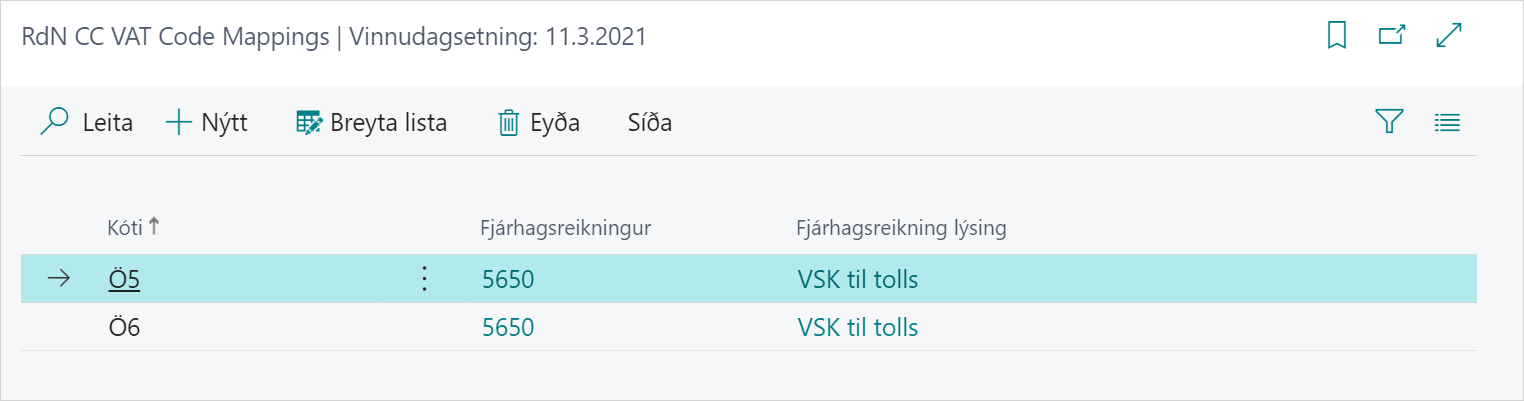Viewport: 1524px width, 401px height.
Task: Click the Breyta lista edit-list icon
Action: tap(309, 123)
